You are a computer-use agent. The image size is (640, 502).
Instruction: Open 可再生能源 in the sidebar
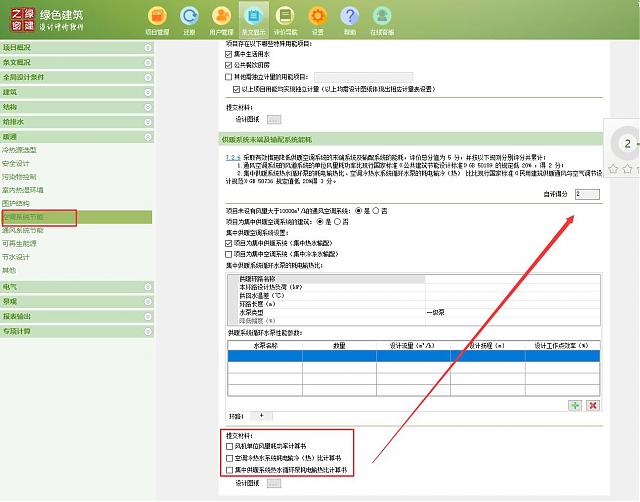19,244
